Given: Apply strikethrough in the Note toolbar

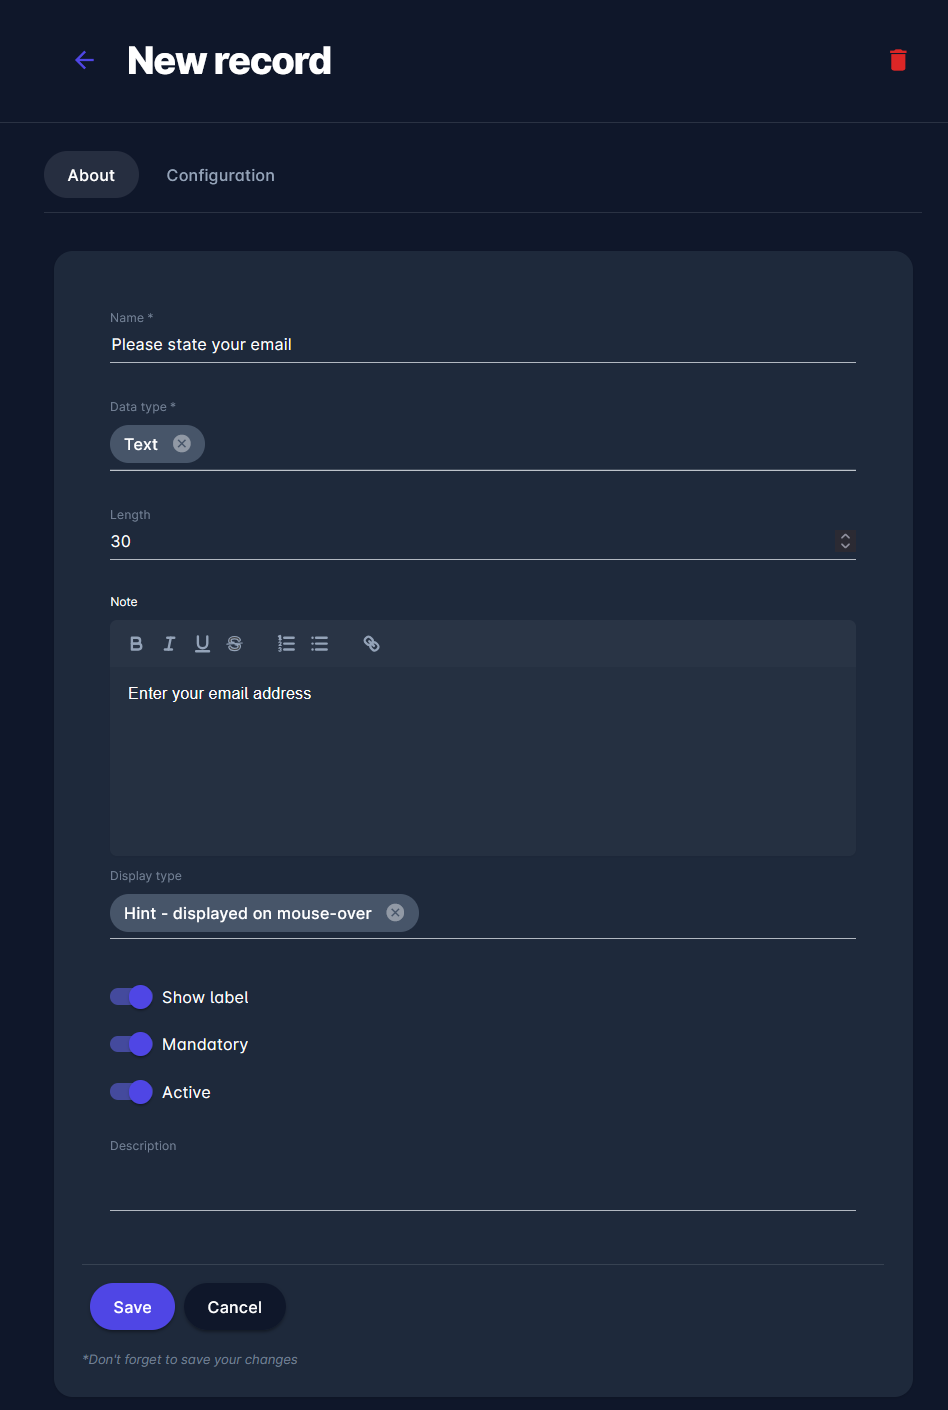Looking at the screenshot, I should pyautogui.click(x=235, y=644).
